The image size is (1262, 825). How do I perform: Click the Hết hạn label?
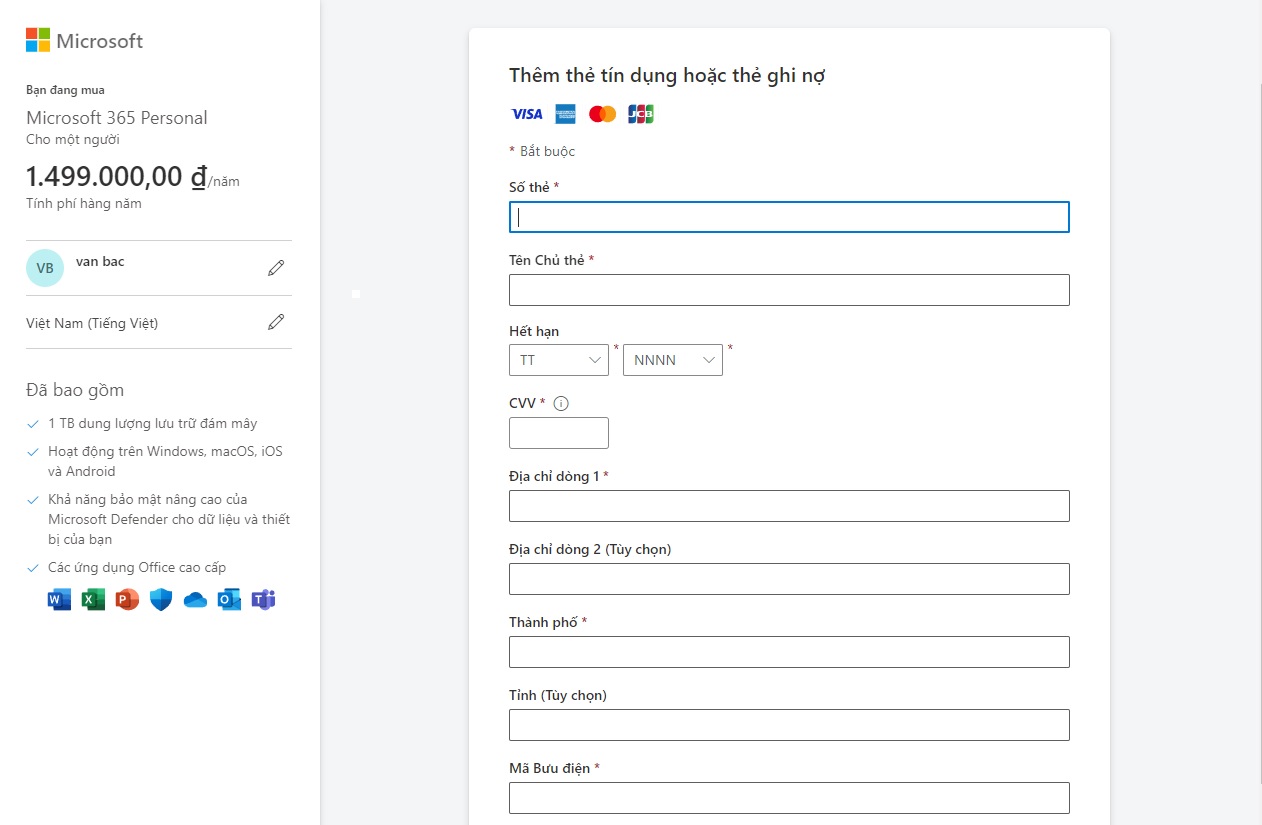pos(534,332)
